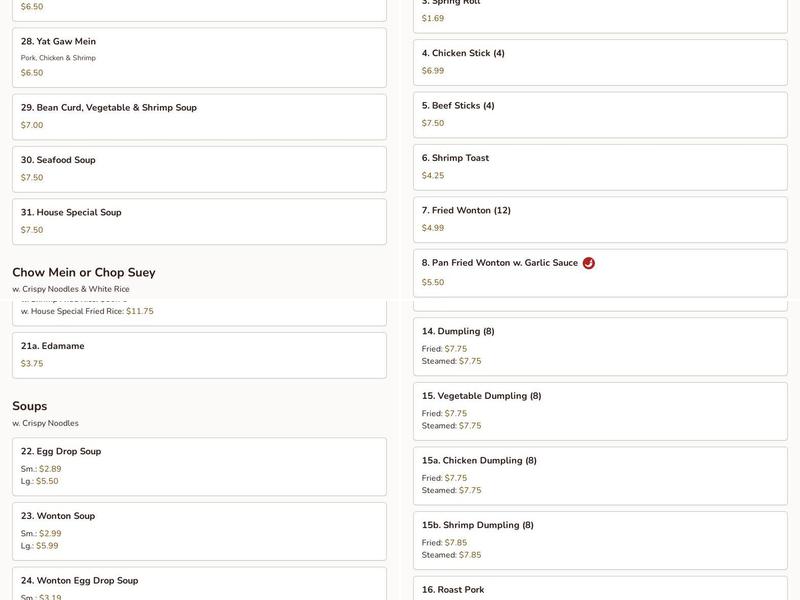Viewport: 800px width, 600px height.
Task: Select 23. Wonton Soup item
Action: 199,531
